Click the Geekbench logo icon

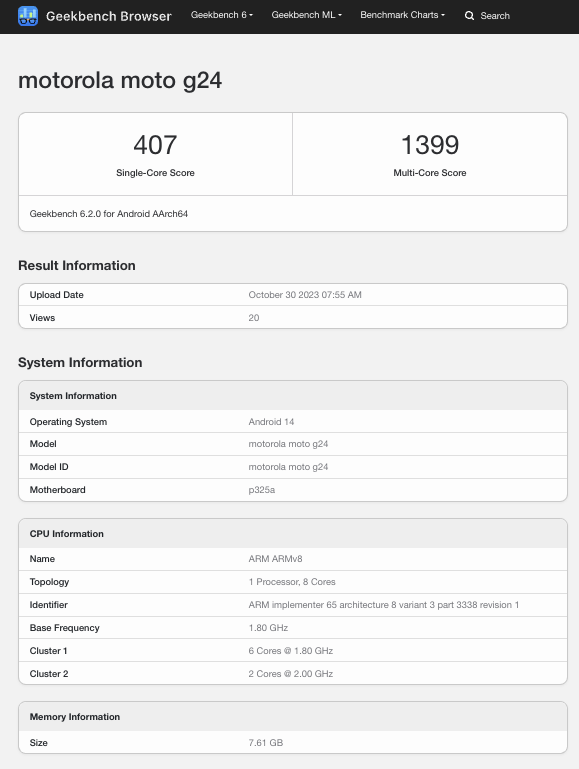pyautogui.click(x=28, y=16)
